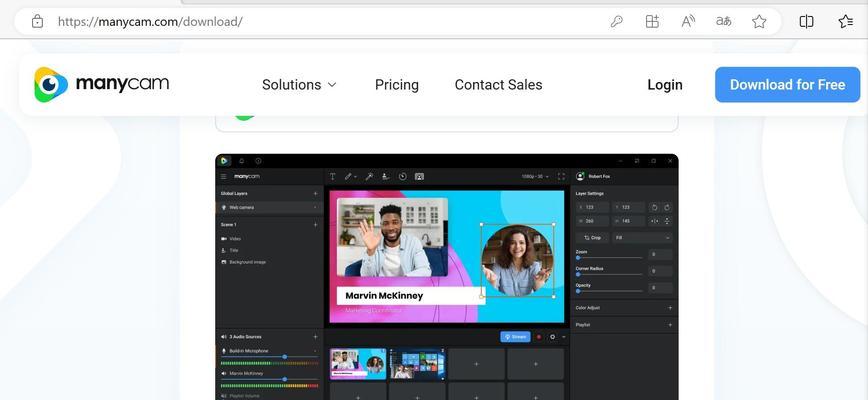Image resolution: width=868 pixels, height=400 pixels.
Task: Click the info circle icon in ManyCam preview title bar
Action: tap(258, 161)
